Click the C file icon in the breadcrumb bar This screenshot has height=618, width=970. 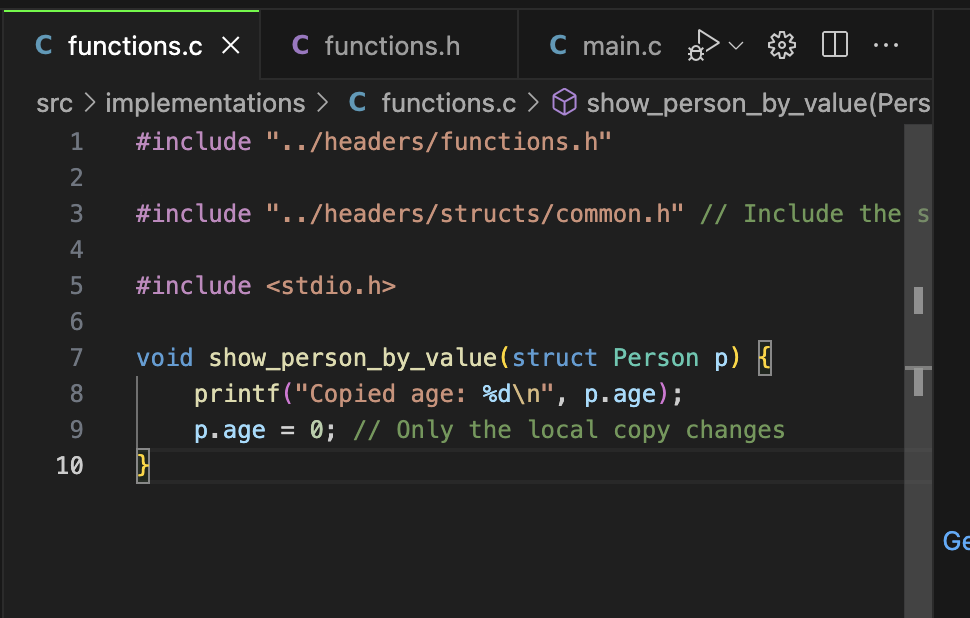coord(357,103)
